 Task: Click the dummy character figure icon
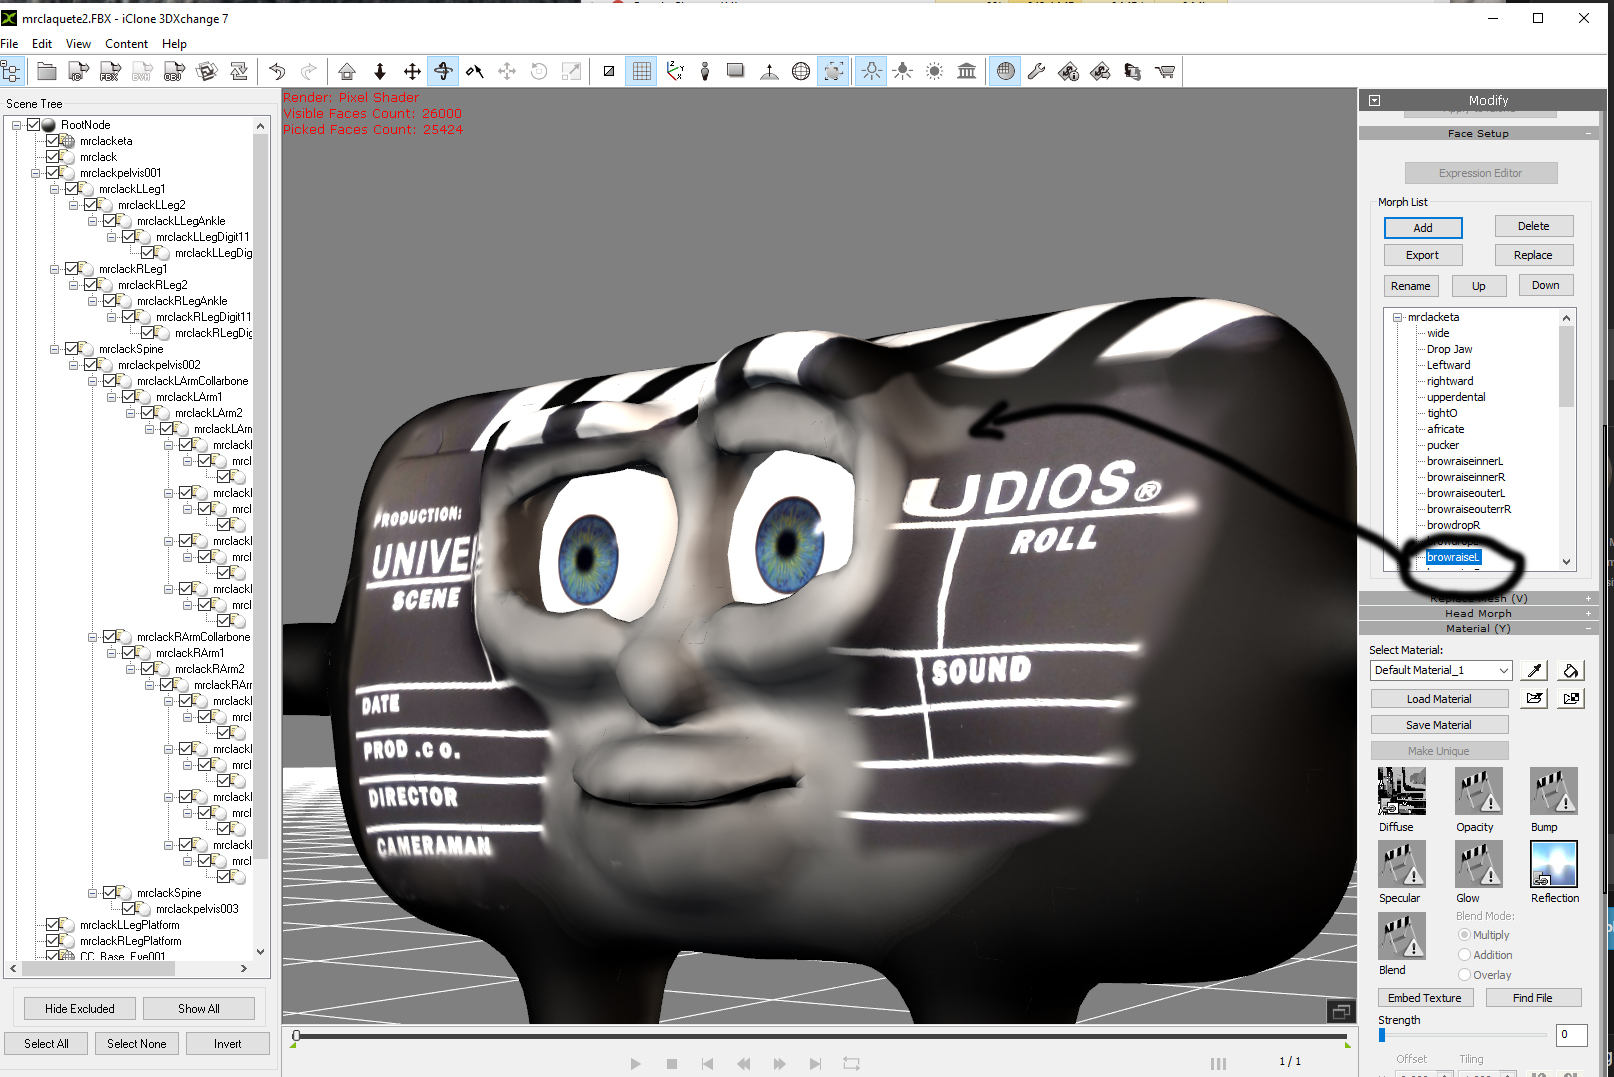tap(705, 71)
